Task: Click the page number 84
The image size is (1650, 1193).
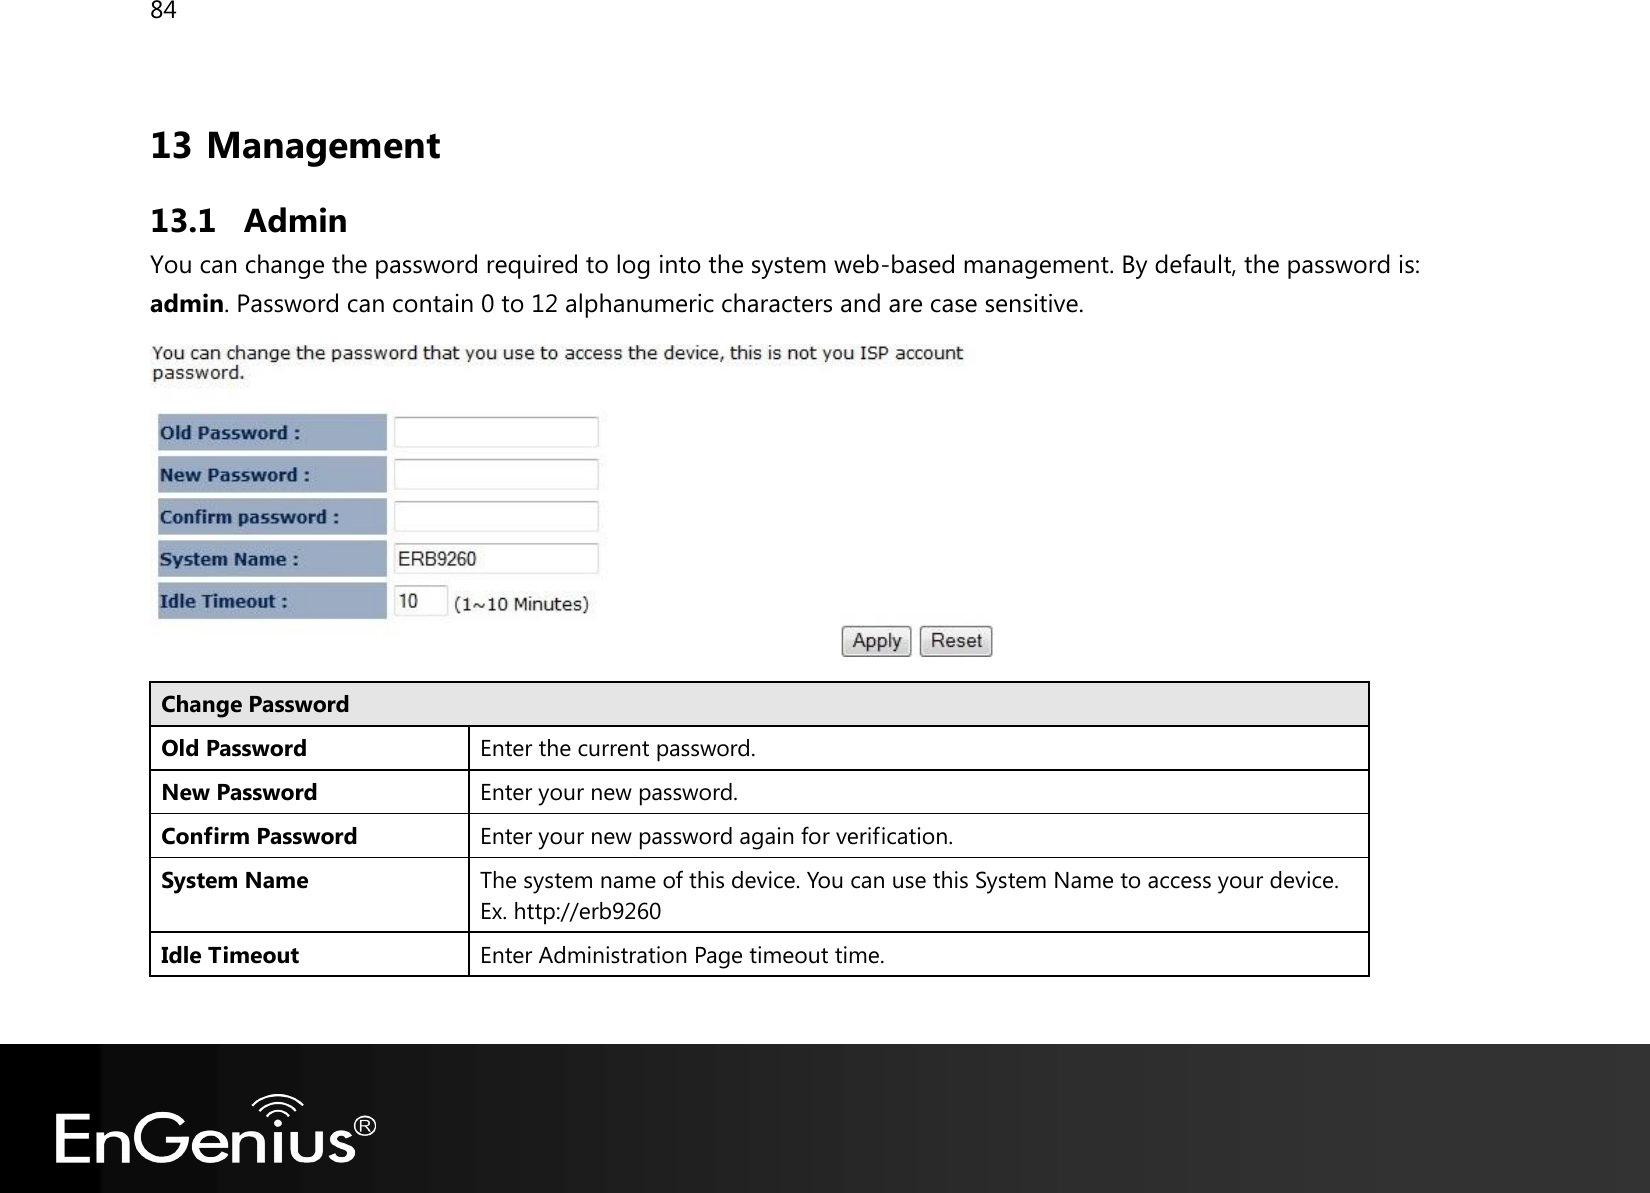Action: pos(163,11)
